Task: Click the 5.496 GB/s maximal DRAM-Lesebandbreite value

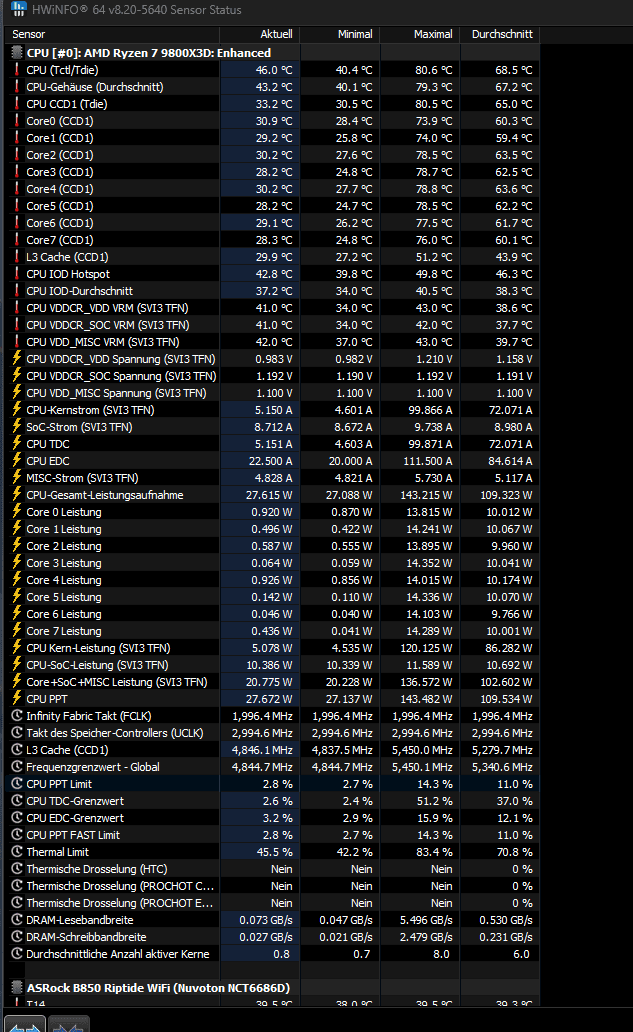Action: point(426,919)
